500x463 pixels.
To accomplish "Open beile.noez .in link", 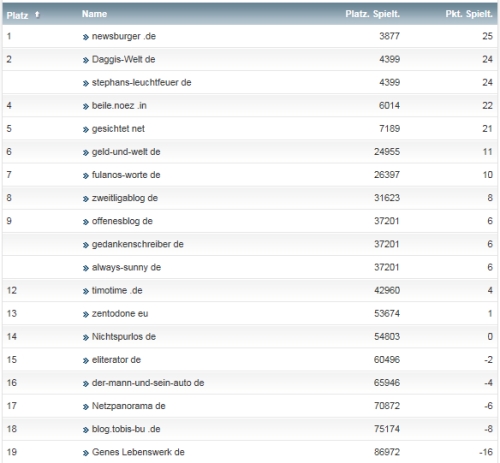I will point(119,106).
